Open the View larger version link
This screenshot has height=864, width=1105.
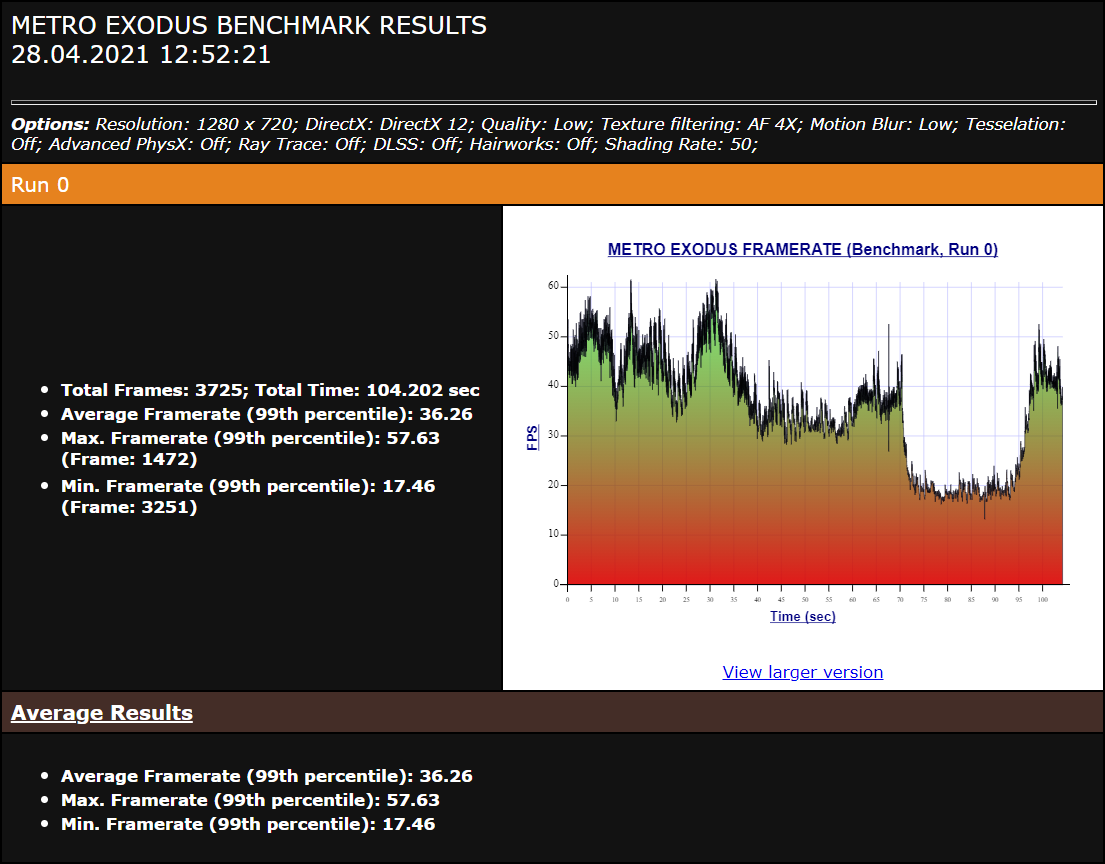tap(803, 672)
